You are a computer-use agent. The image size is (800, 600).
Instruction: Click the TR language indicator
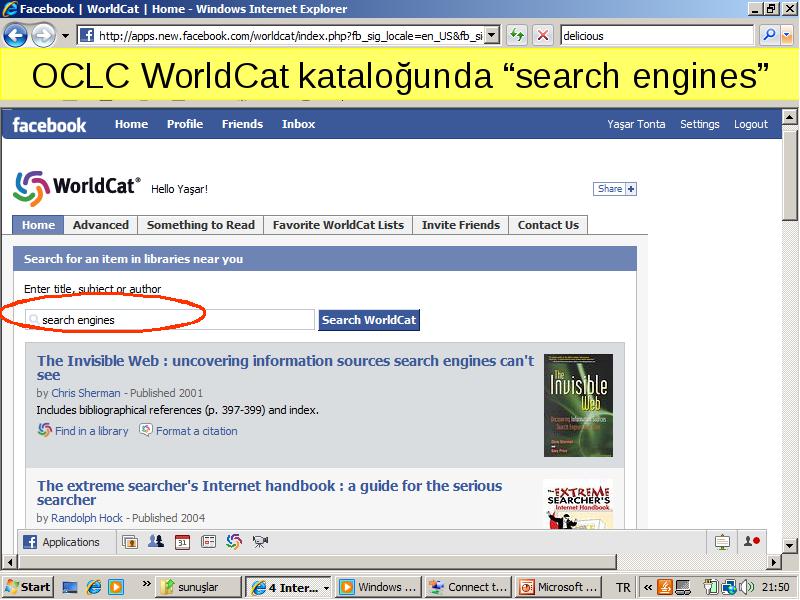point(623,588)
